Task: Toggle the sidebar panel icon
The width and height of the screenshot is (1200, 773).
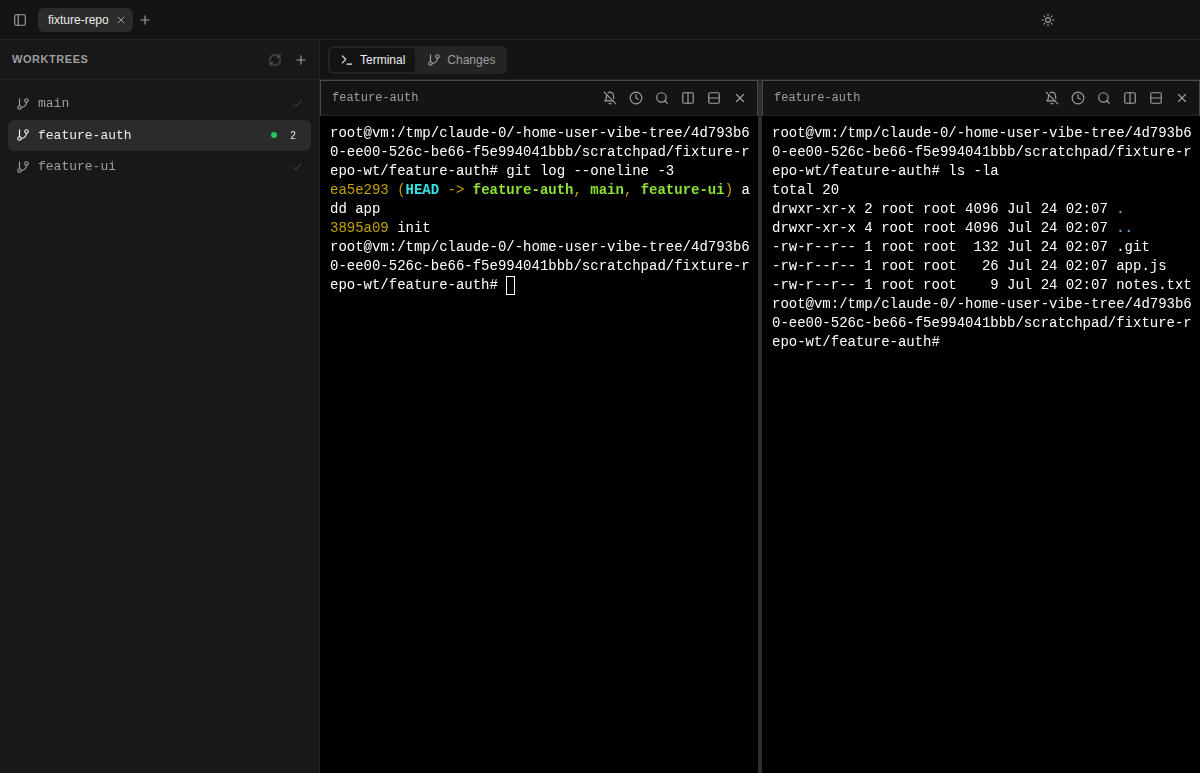Action: 20,20
